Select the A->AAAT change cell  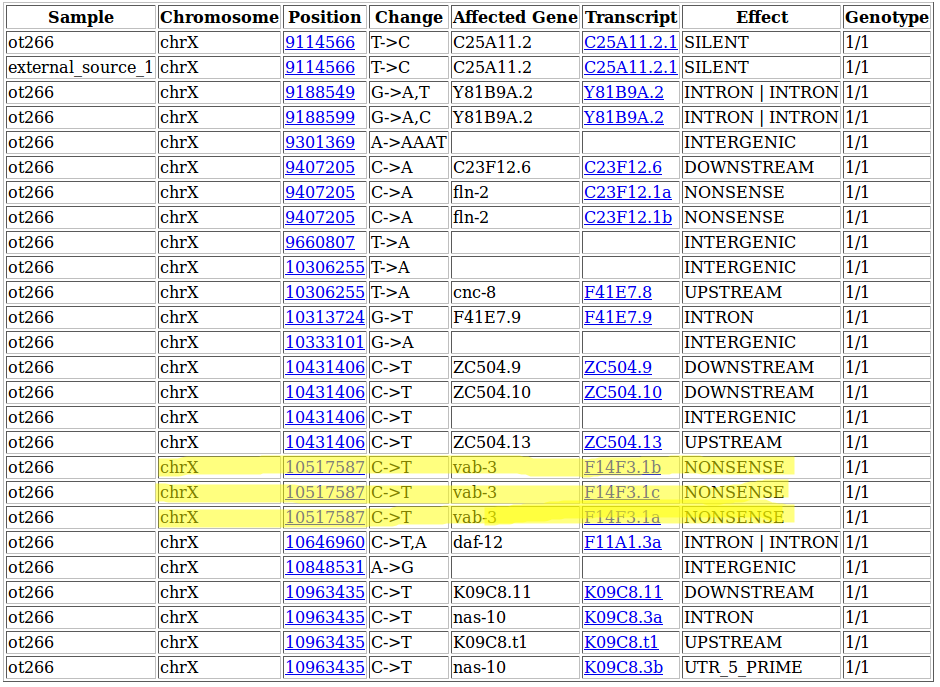coord(409,143)
